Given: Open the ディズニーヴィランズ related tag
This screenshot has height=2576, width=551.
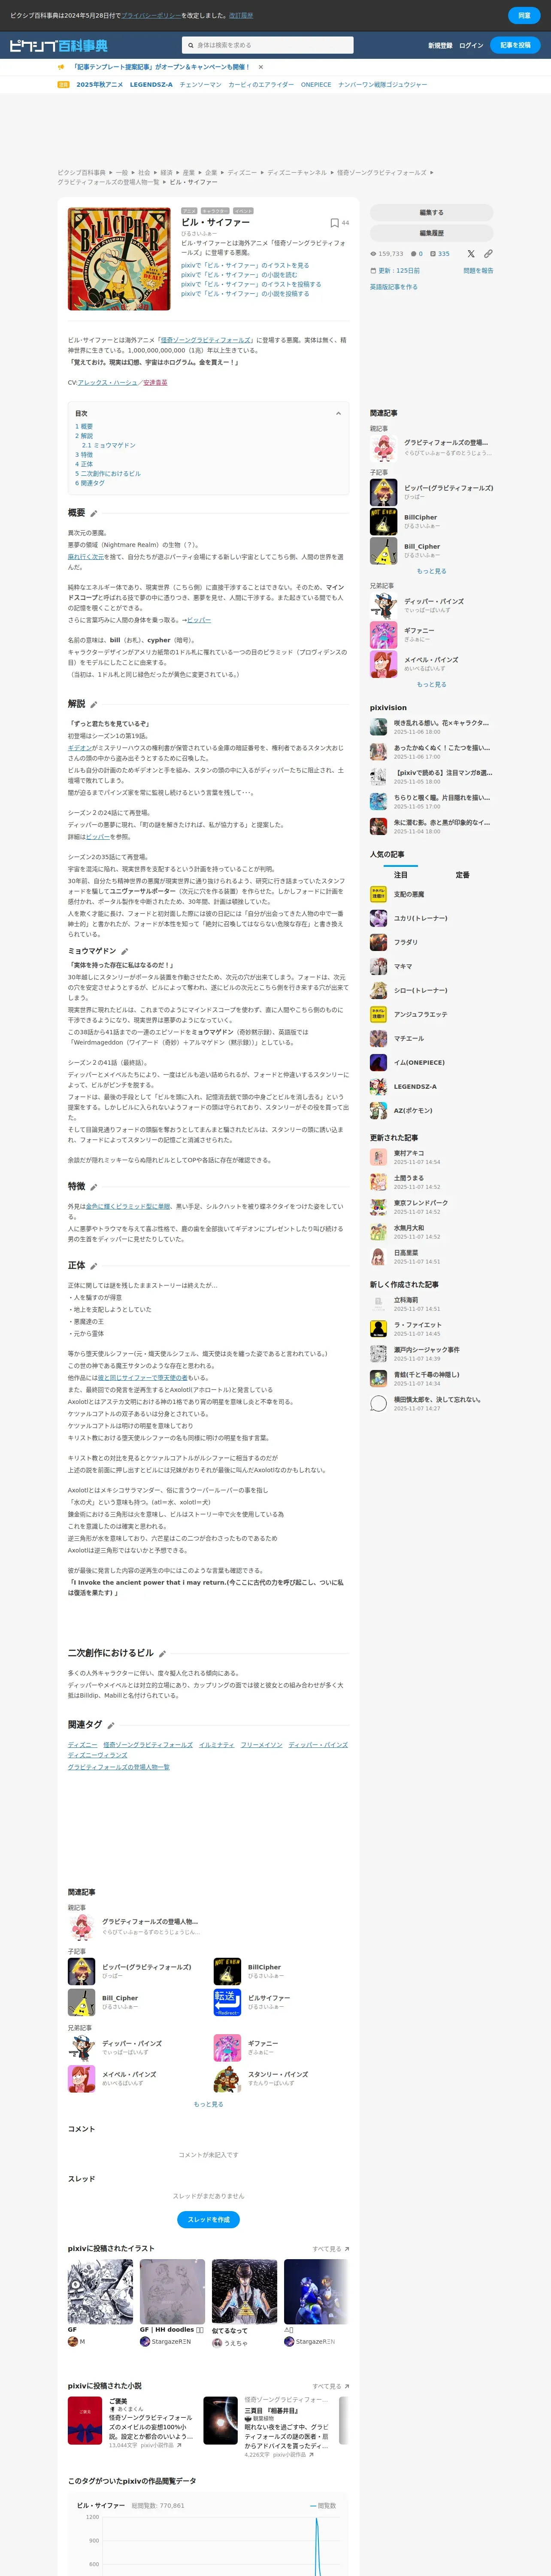Looking at the screenshot, I should 97,1755.
